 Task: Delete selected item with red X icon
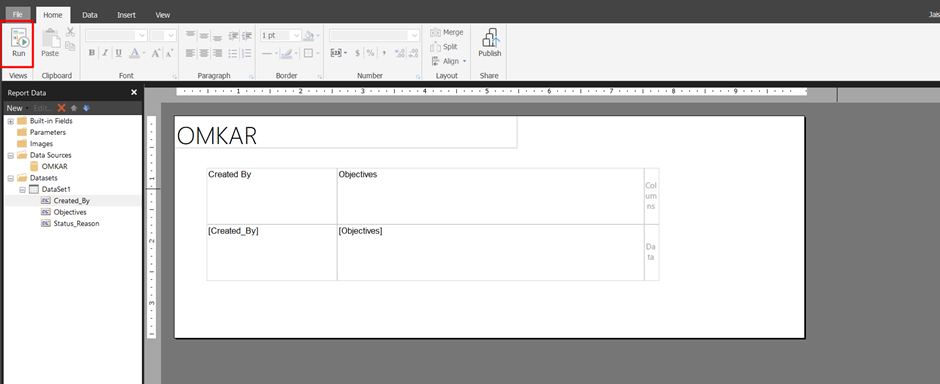[x=61, y=108]
